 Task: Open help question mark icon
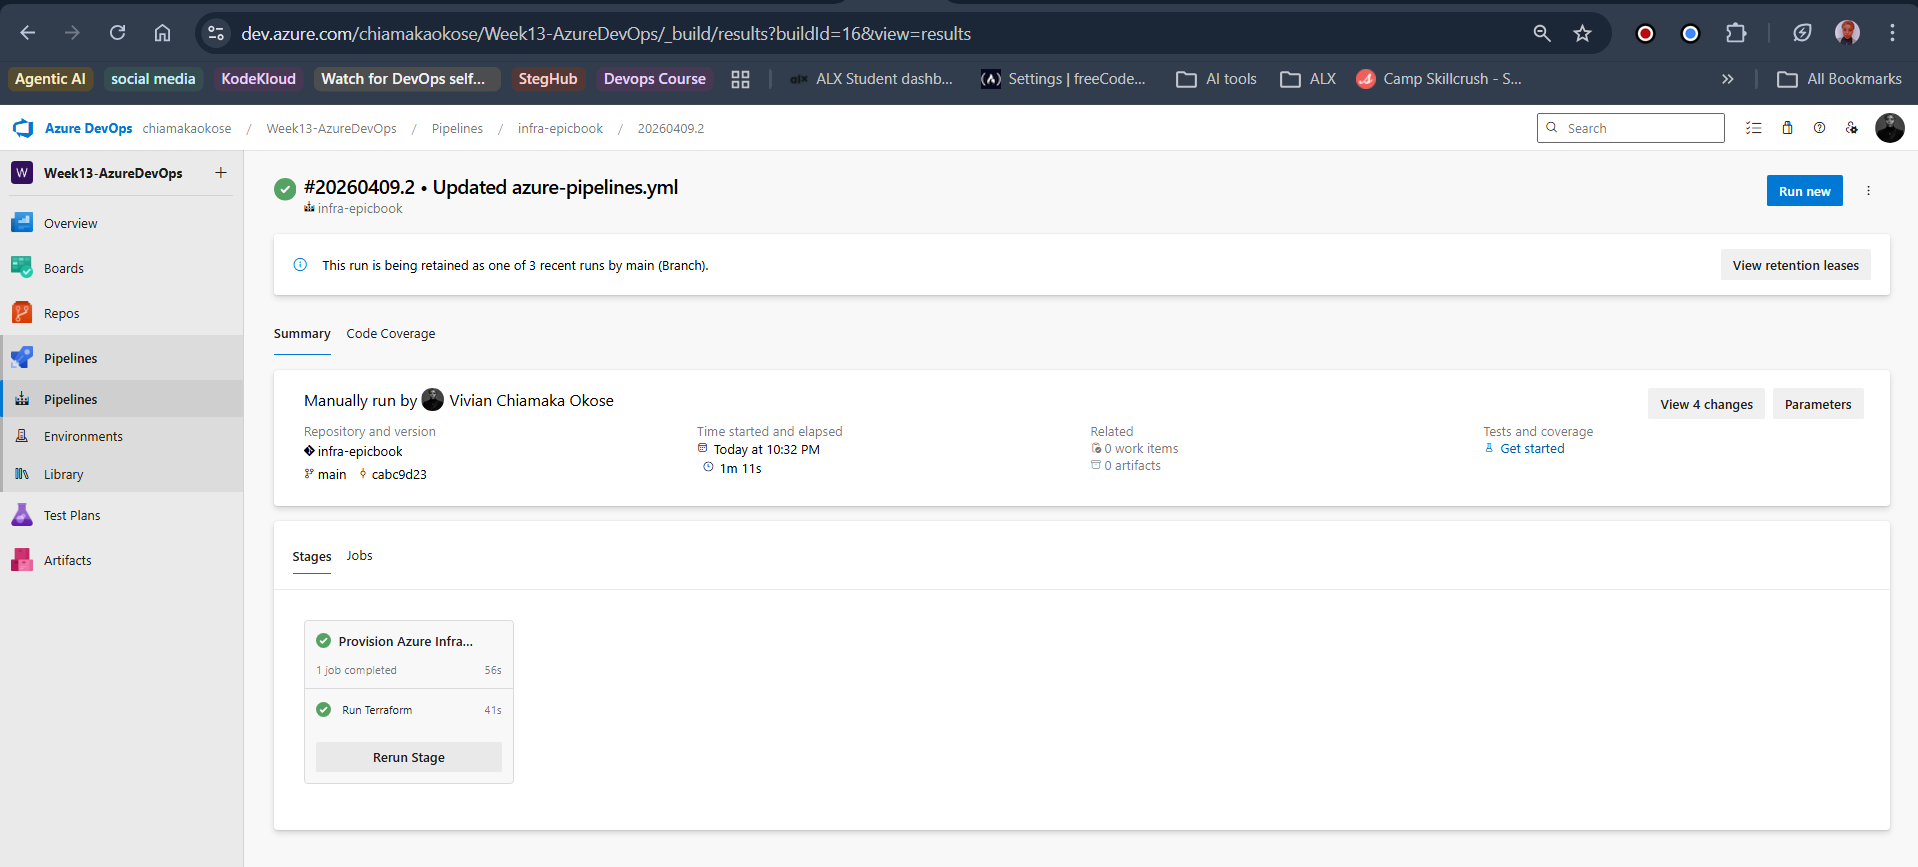click(1819, 128)
